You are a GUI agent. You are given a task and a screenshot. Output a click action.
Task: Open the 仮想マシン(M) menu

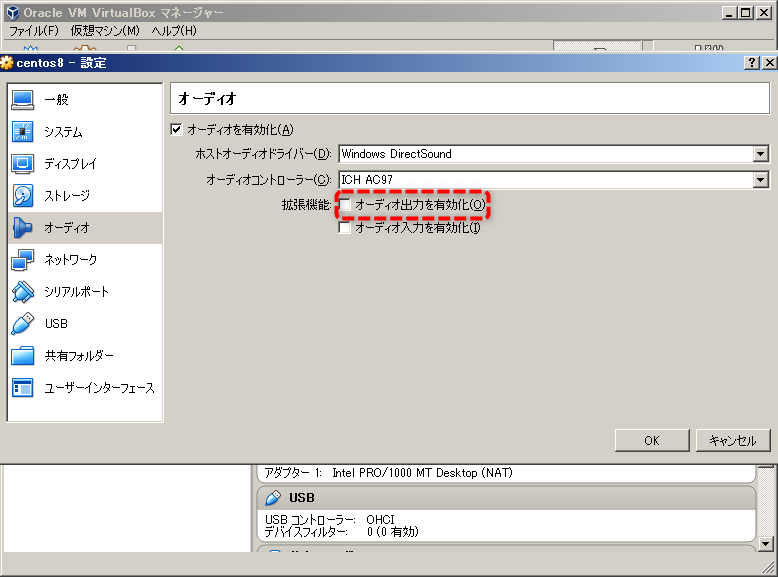coord(105,31)
